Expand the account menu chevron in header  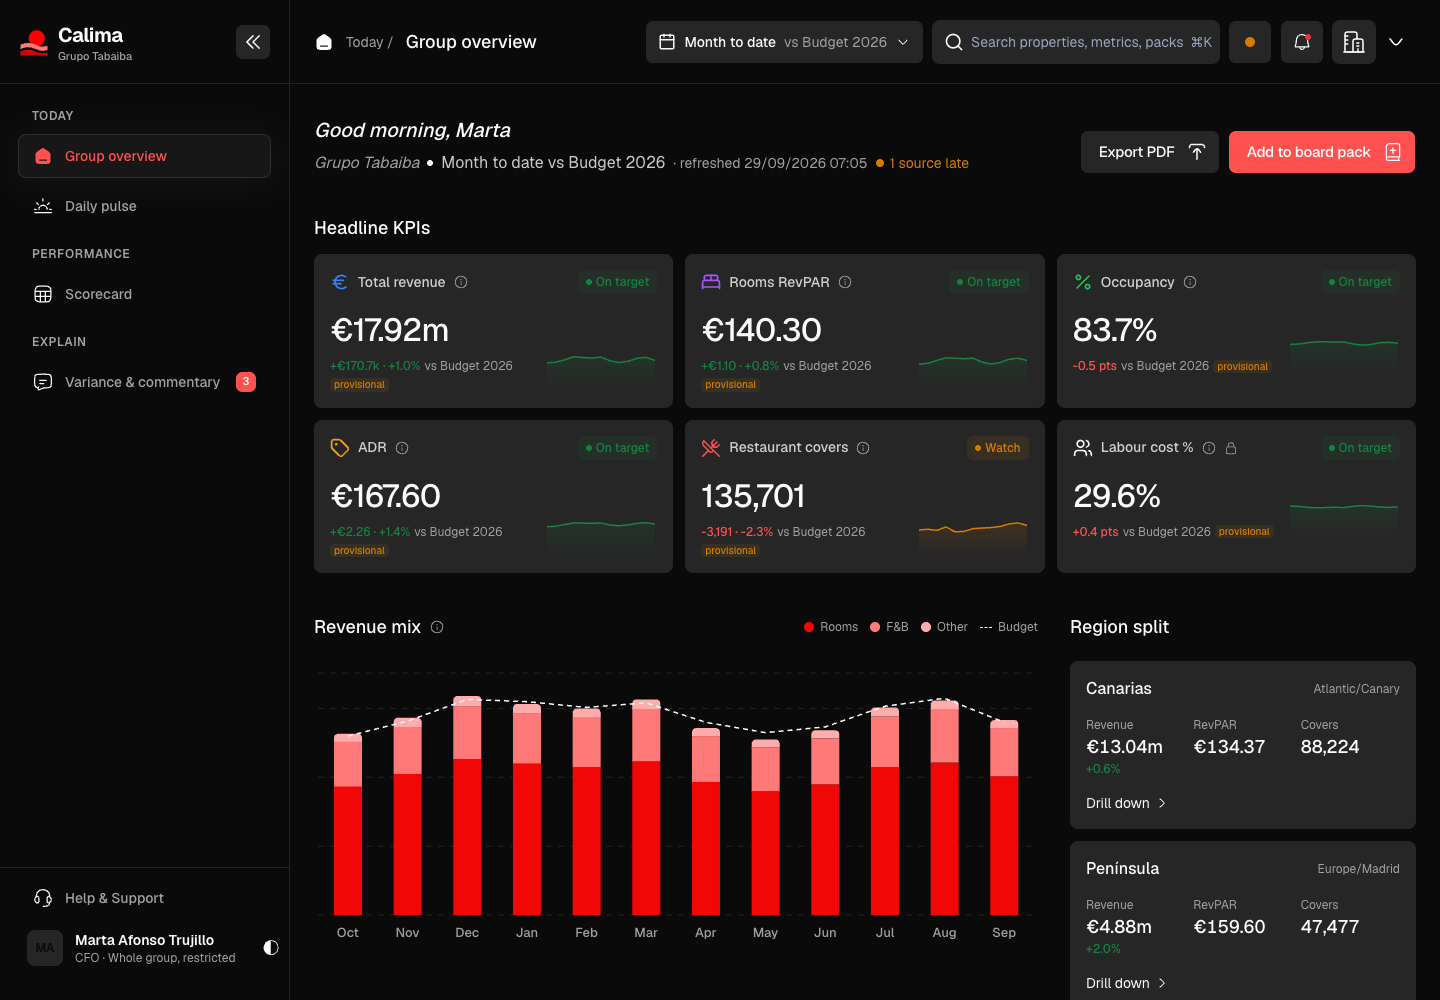point(1396,42)
